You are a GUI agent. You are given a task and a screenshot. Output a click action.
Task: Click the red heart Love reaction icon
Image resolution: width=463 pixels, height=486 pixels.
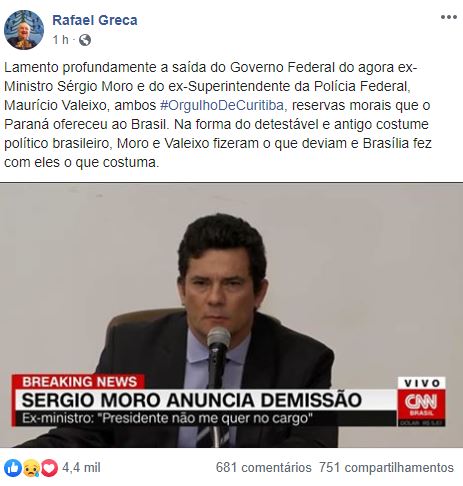pos(49,468)
